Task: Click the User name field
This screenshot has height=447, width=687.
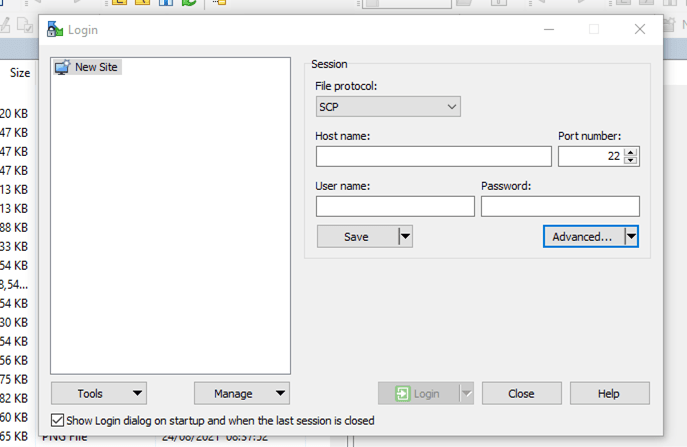Action: click(x=395, y=206)
